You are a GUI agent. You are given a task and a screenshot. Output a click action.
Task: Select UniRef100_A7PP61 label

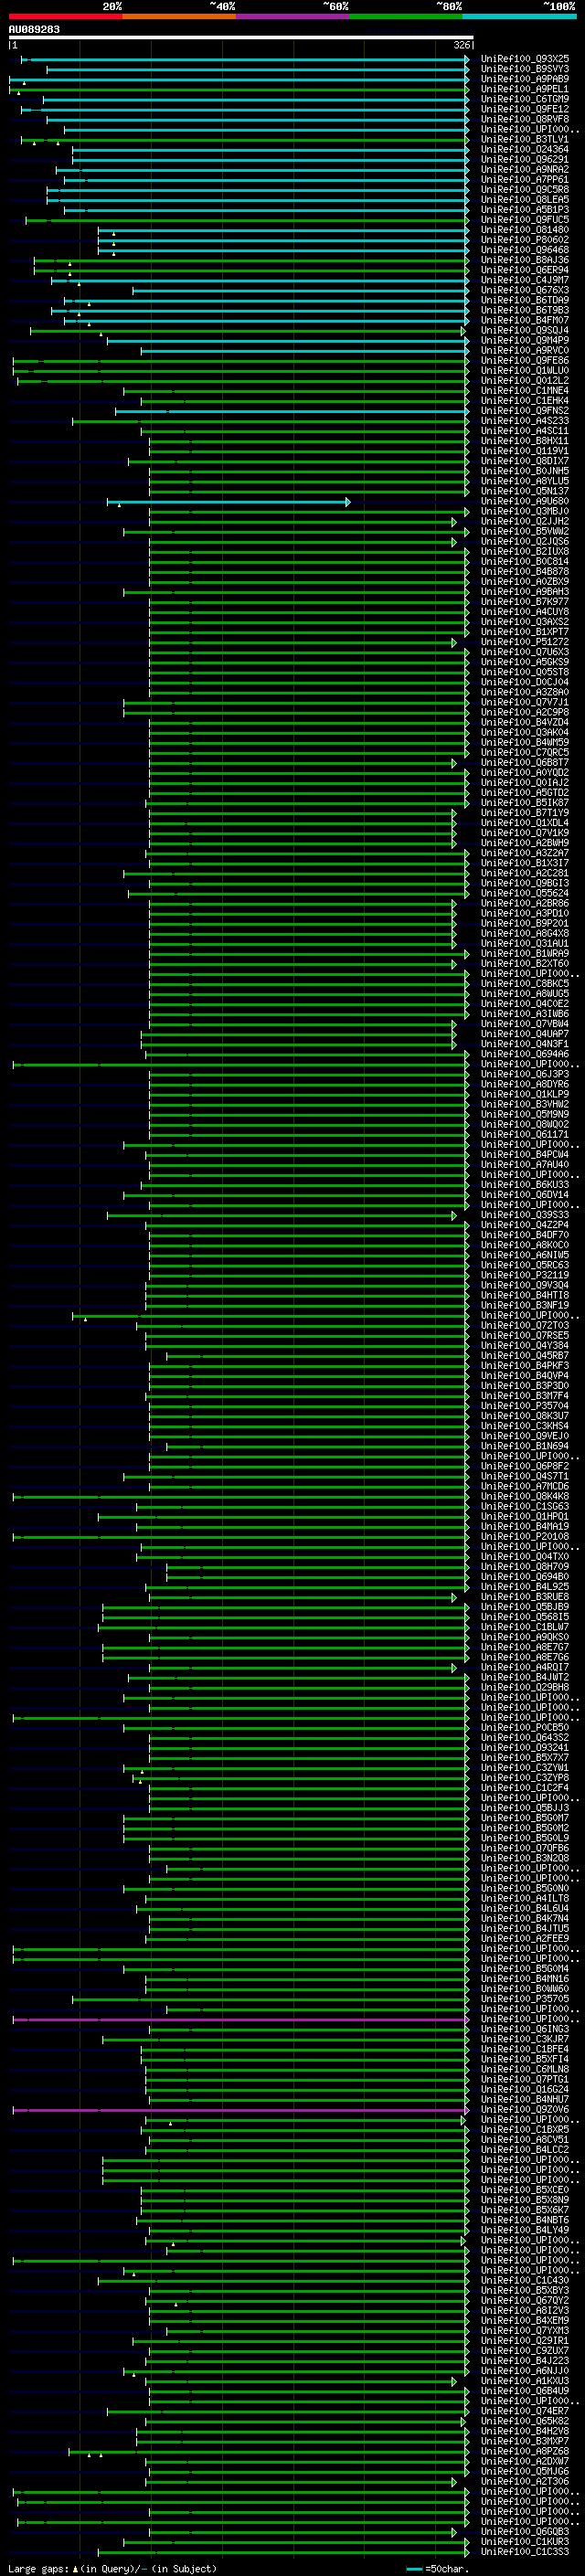coord(525,180)
